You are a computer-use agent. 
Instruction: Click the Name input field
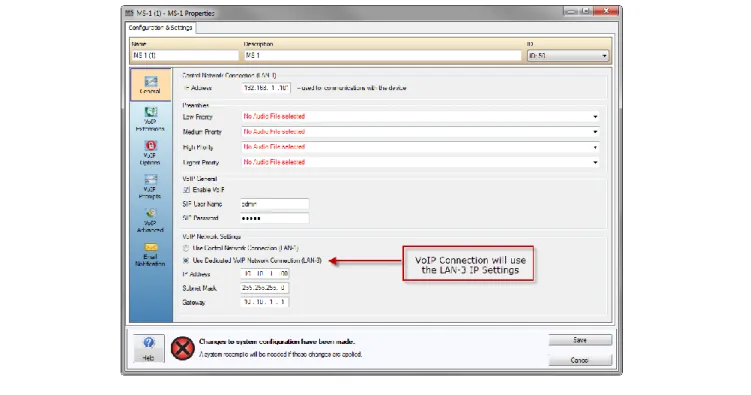[185, 56]
